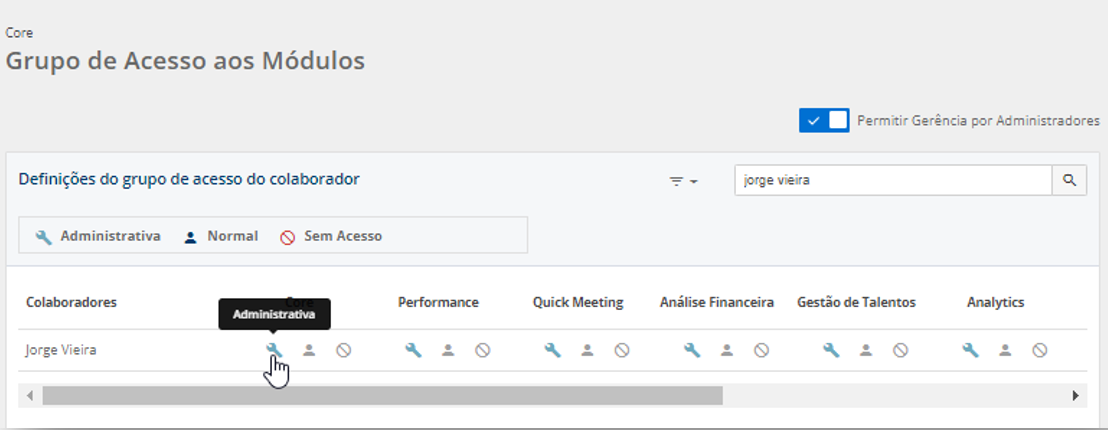Grant Administrativa access for Quick Meeting
The image size is (1108, 430).
[x=552, y=350]
